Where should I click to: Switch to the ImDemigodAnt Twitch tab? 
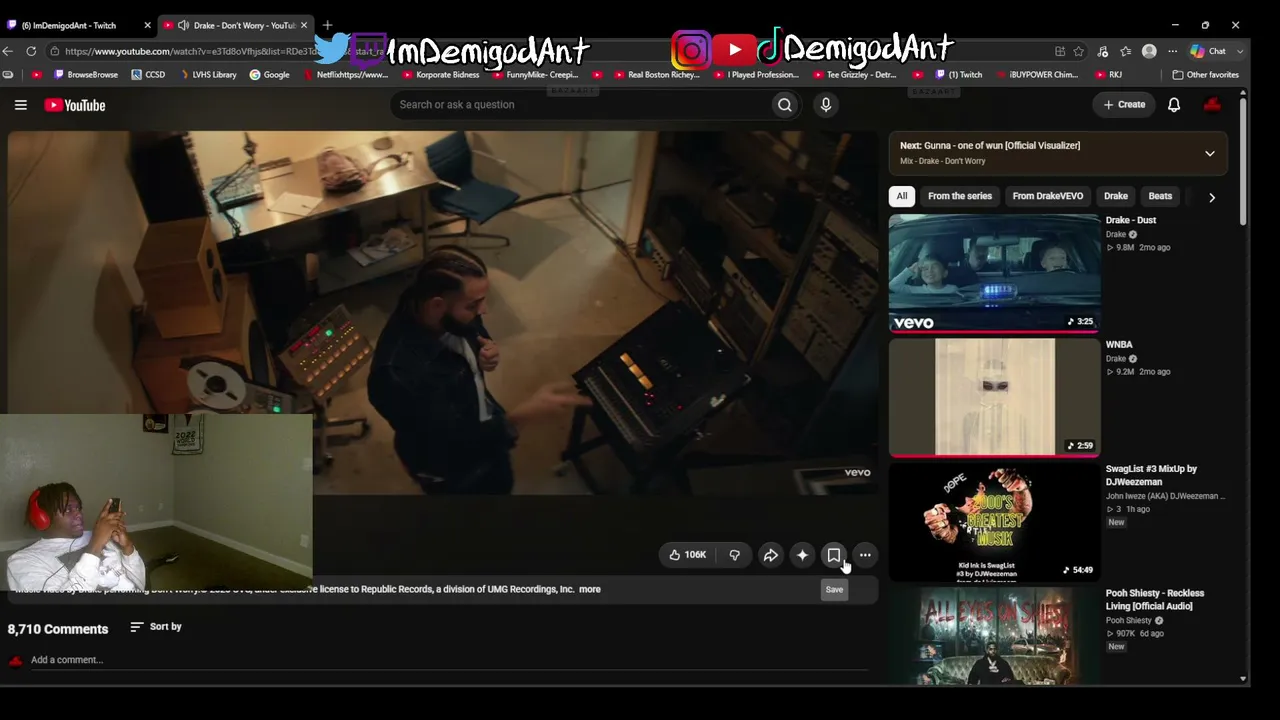(x=78, y=25)
